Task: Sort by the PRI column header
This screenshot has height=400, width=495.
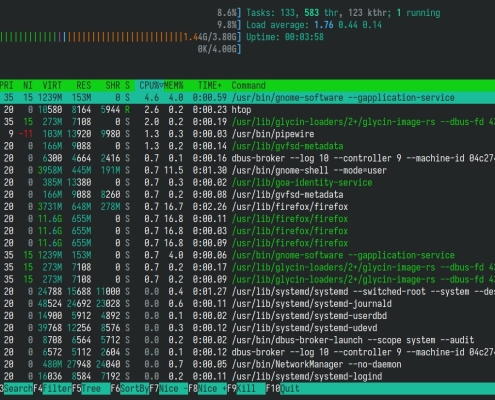Action: pos(7,85)
